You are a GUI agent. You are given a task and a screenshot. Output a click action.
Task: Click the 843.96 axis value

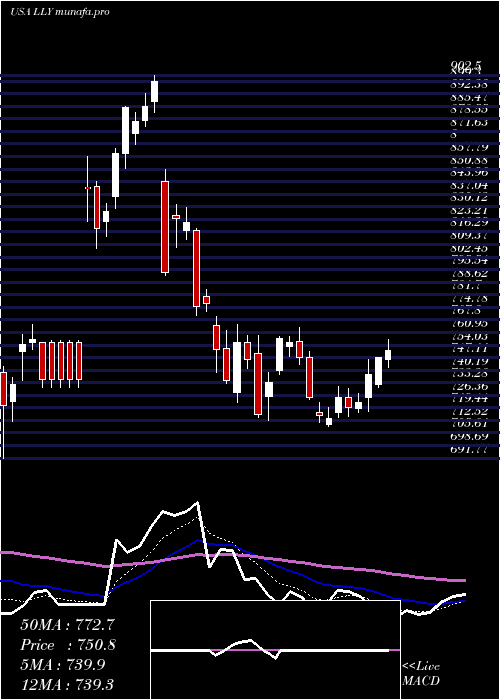click(x=469, y=172)
